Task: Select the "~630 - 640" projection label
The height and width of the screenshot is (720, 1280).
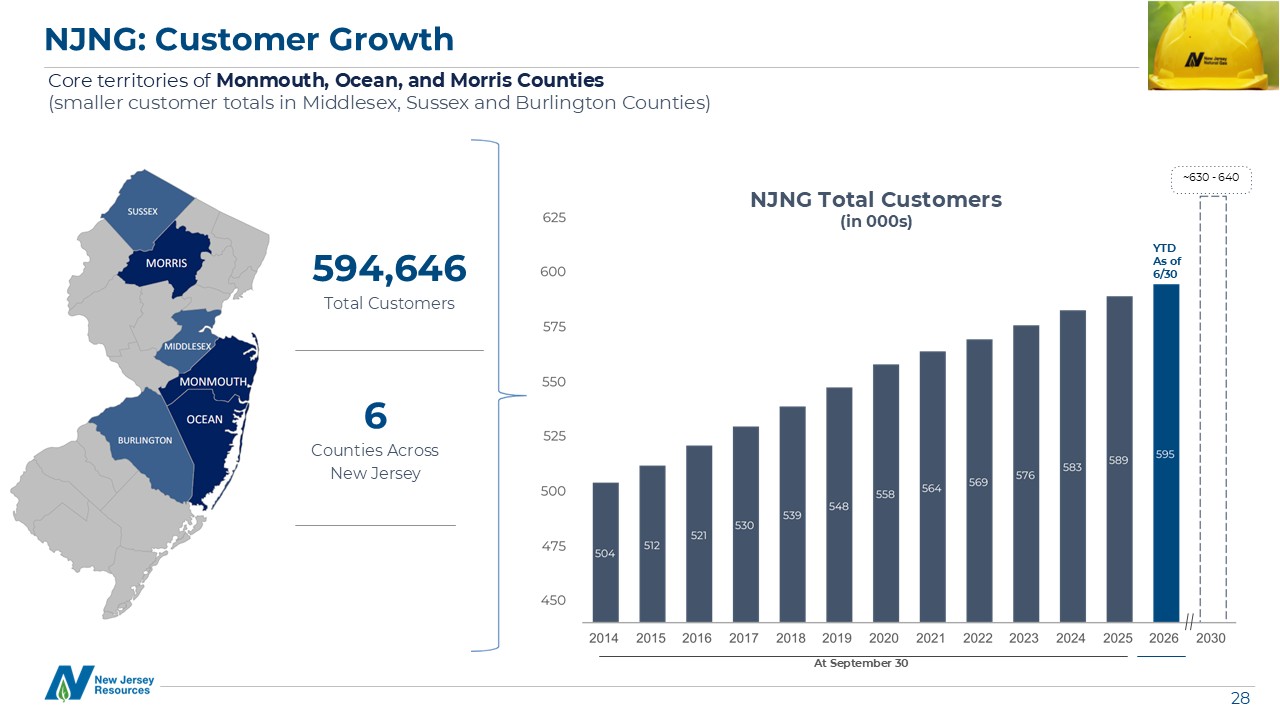Action: click(1211, 178)
